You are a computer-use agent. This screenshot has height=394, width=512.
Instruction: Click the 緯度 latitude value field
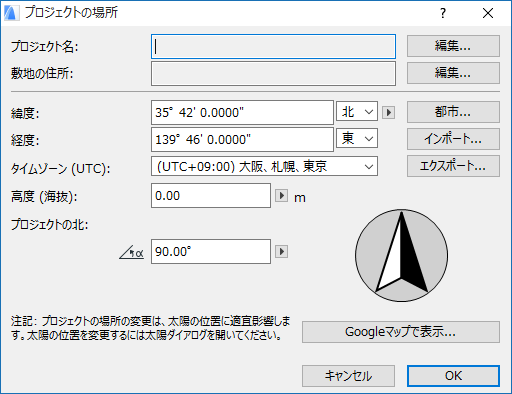point(242,113)
